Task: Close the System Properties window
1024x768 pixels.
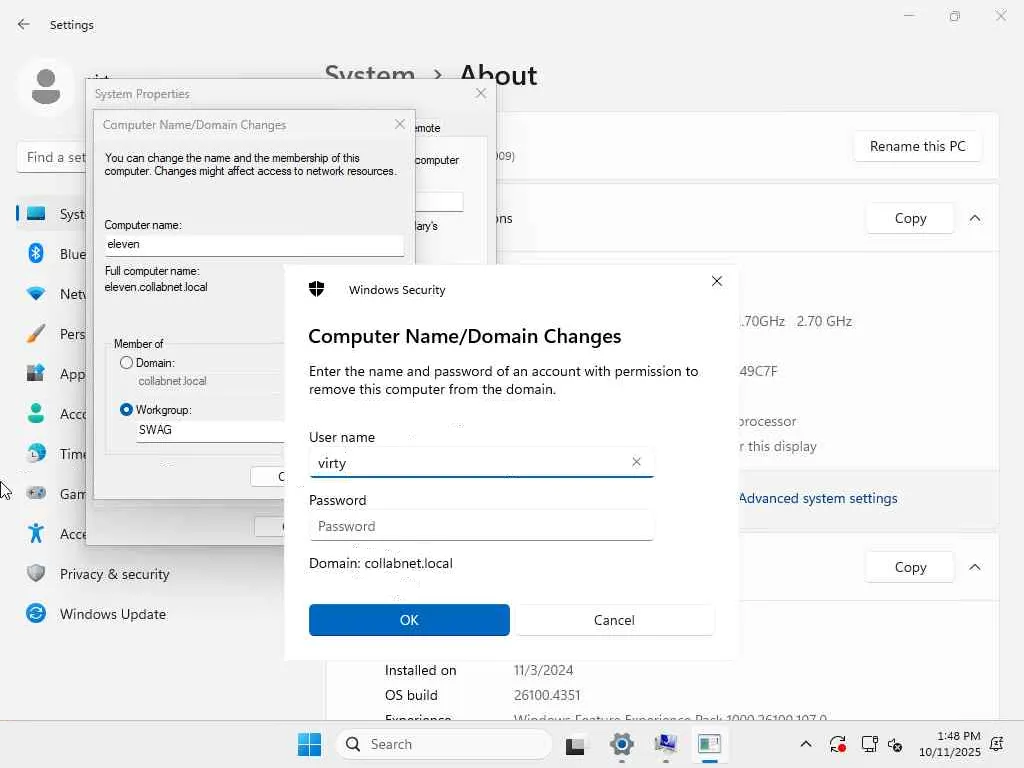Action: tap(481, 93)
